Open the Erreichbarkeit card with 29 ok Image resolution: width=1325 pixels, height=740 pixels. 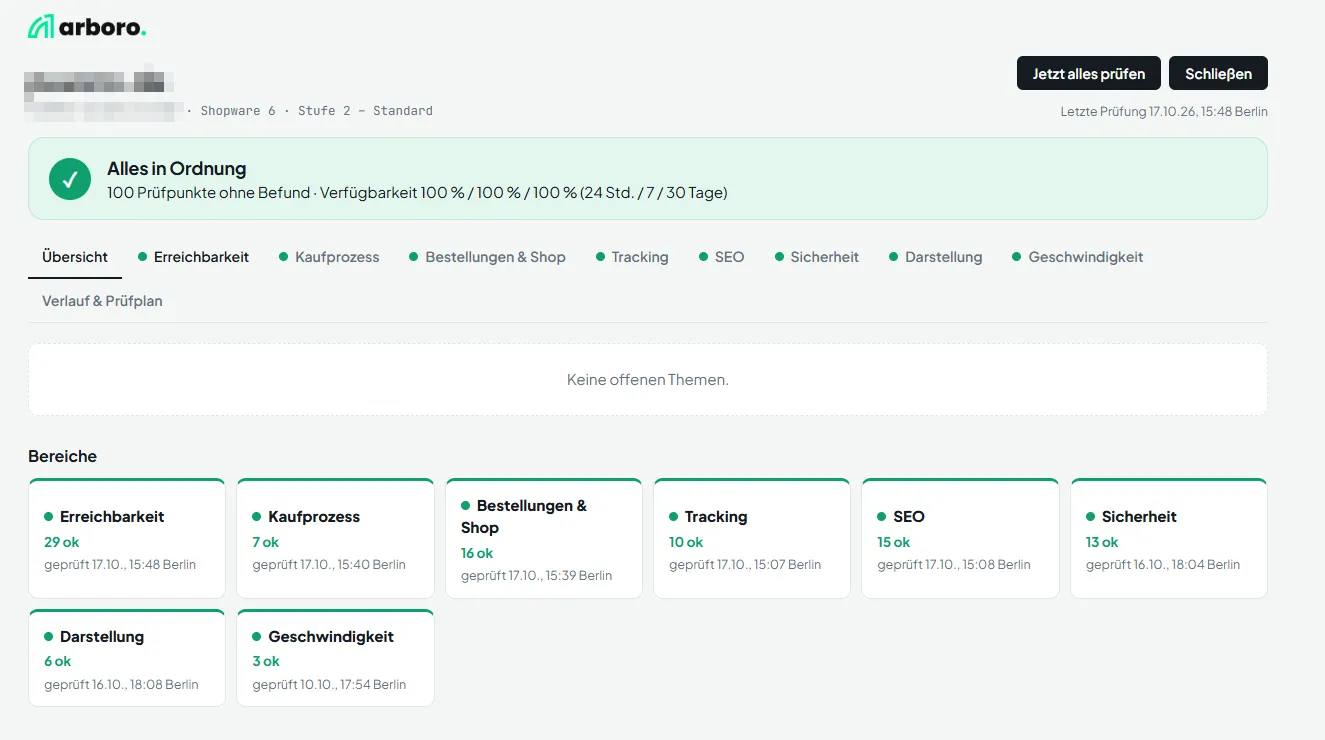(127, 538)
